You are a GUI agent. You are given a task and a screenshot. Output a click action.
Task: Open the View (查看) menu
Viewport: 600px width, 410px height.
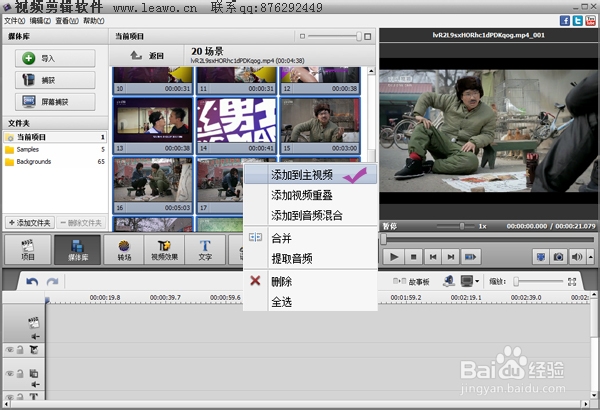point(67,21)
